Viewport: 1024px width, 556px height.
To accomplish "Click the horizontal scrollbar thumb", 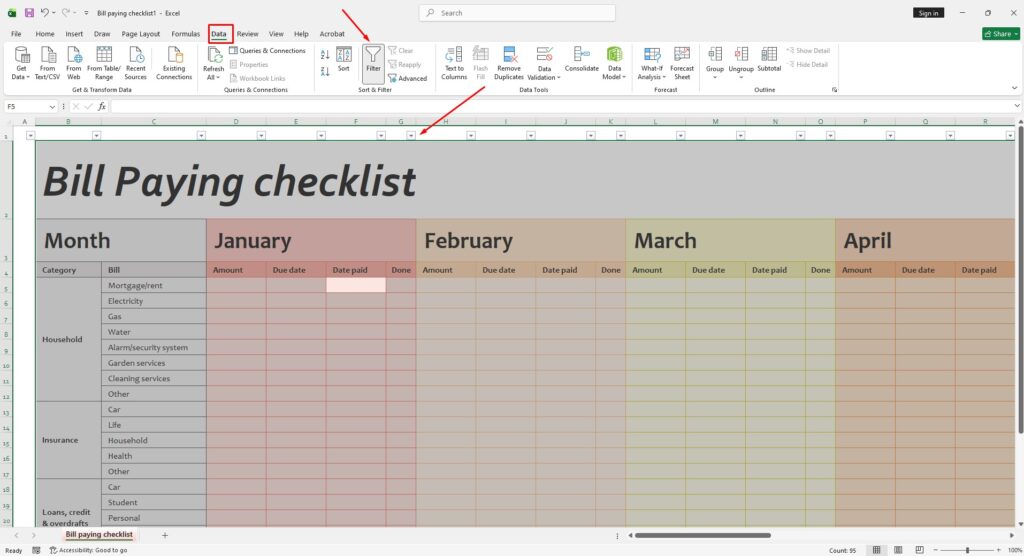I will [703, 535].
